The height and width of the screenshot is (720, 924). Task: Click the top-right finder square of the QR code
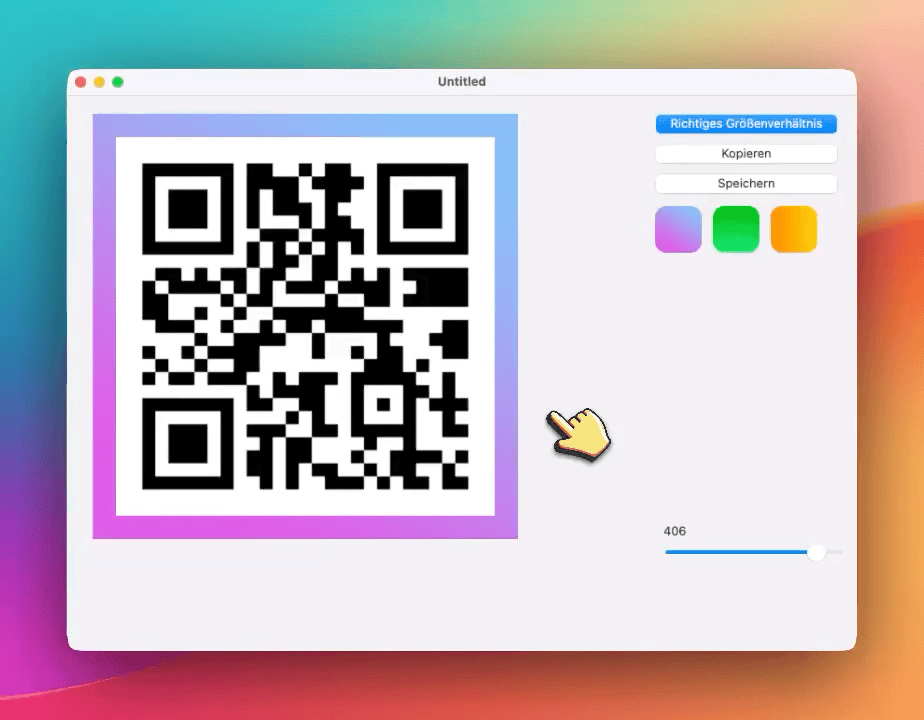coord(423,209)
